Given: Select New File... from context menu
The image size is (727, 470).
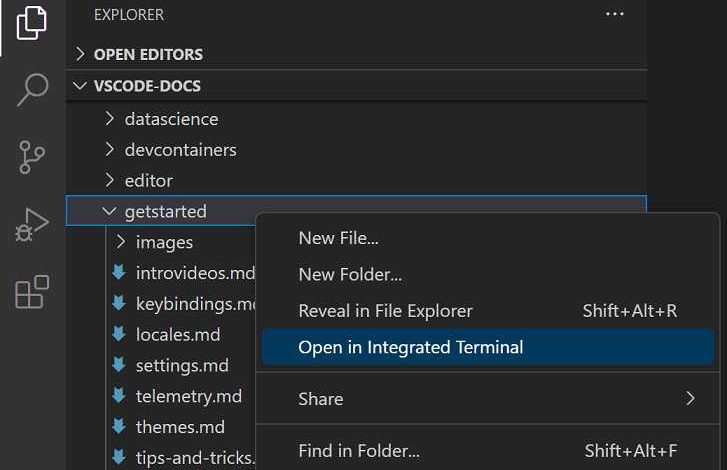Looking at the screenshot, I should [x=338, y=238].
